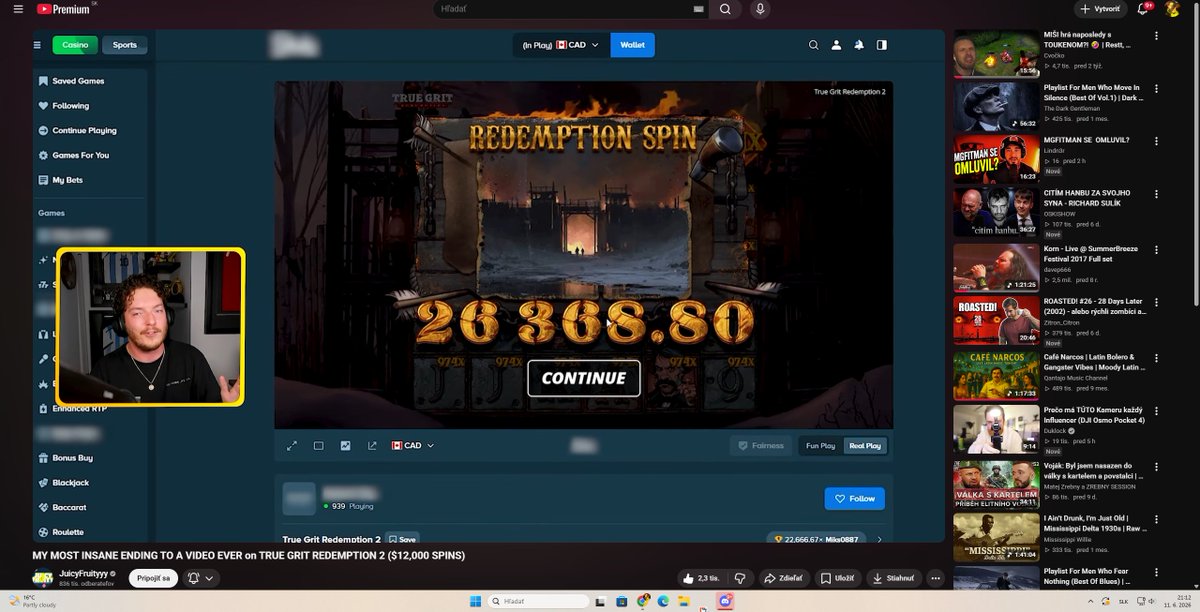
Task: Toggle the casino side panel icon
Action: click(881, 45)
